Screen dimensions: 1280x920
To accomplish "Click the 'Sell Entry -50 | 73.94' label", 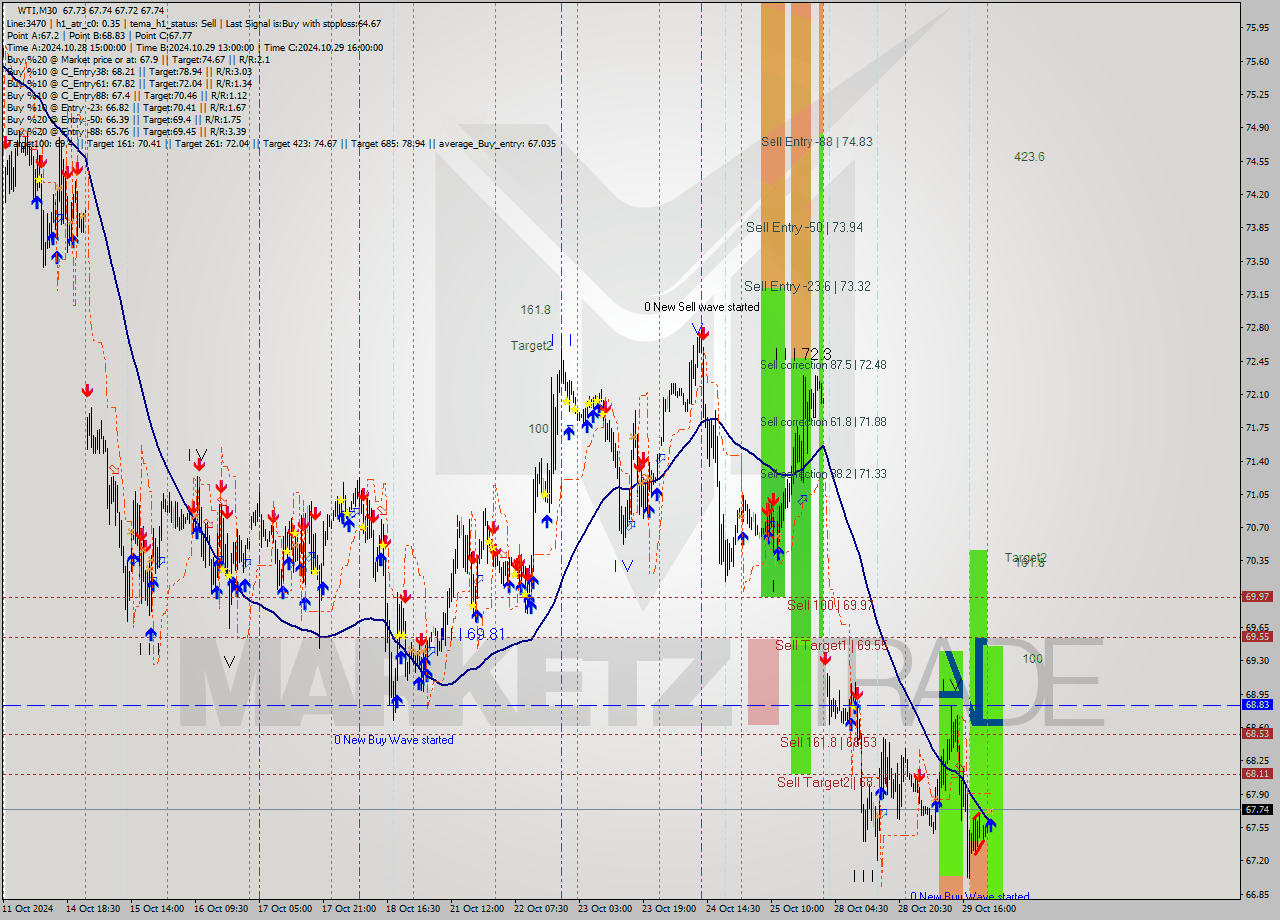I will [x=804, y=227].
